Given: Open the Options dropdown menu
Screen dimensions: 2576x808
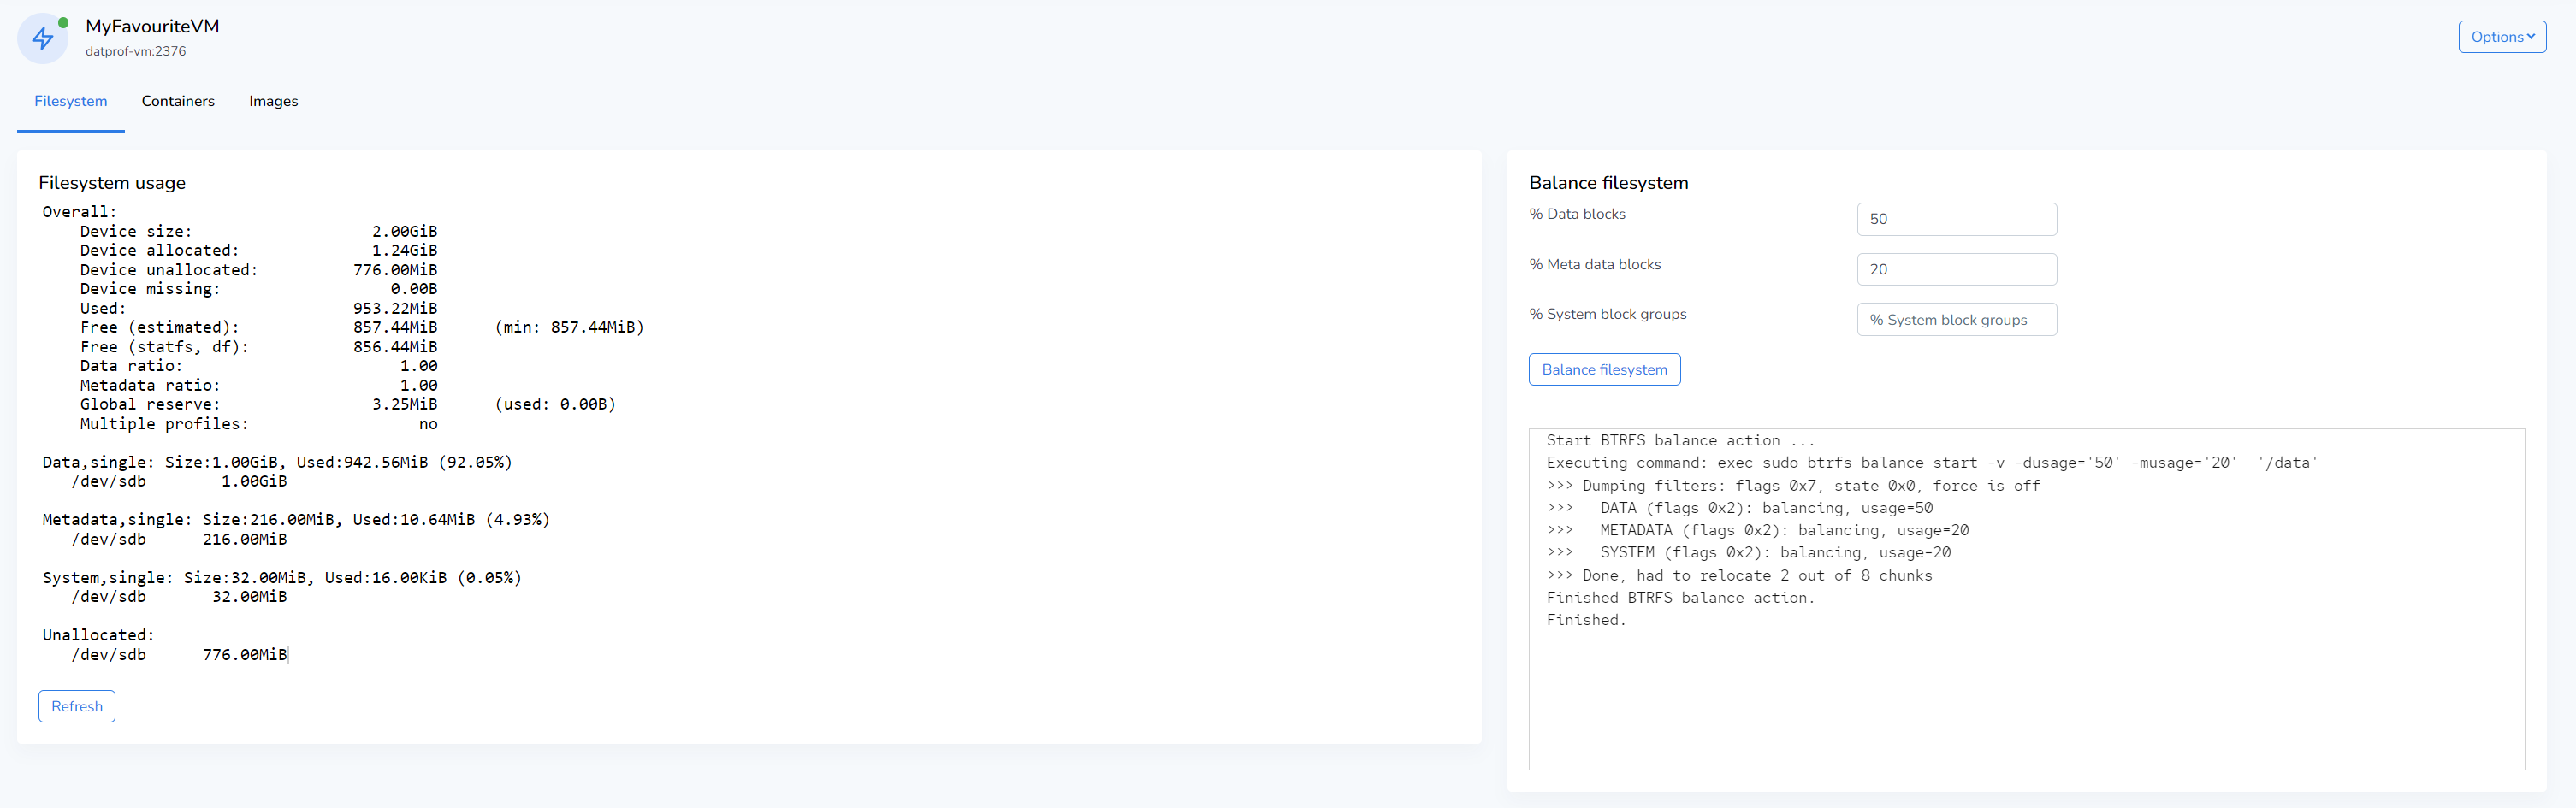Looking at the screenshot, I should pyautogui.click(x=2501, y=37).
